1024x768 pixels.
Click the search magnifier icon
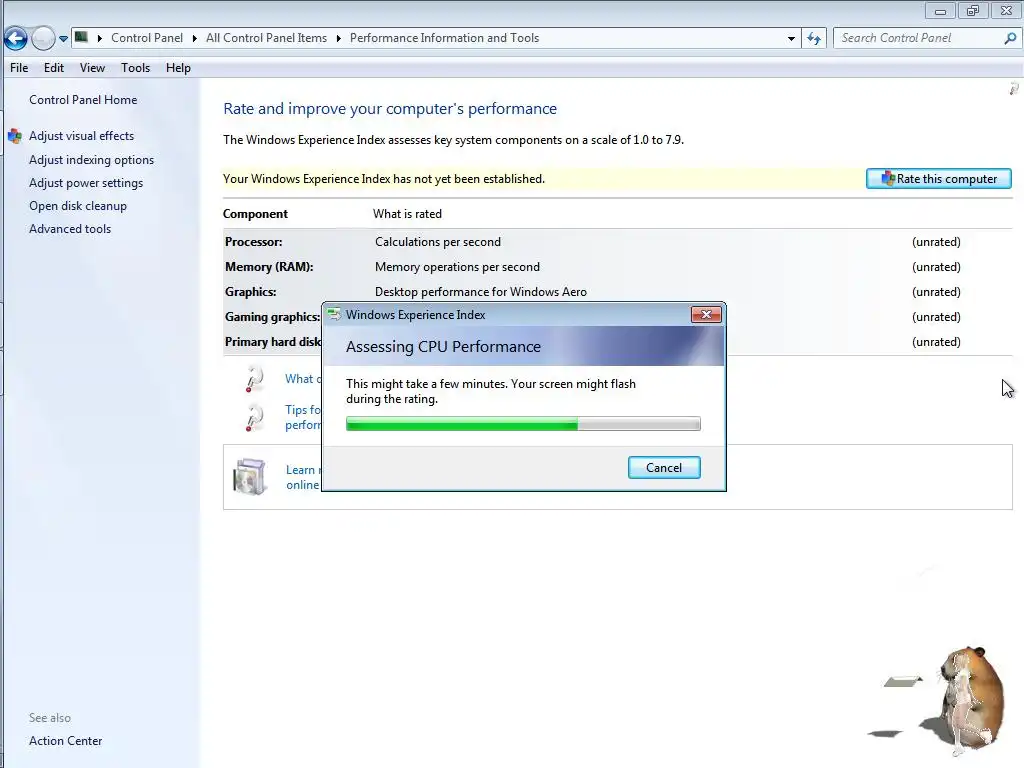pos(1010,38)
